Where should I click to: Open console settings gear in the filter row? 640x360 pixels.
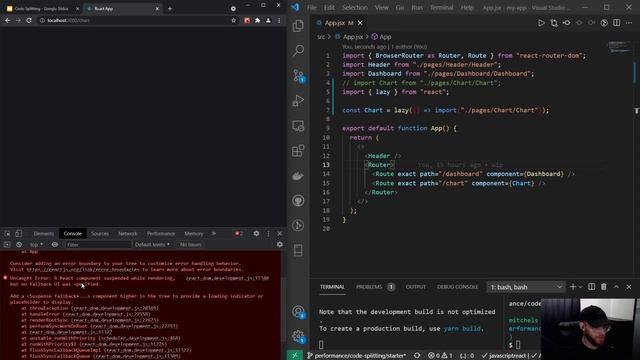[x=280, y=244]
